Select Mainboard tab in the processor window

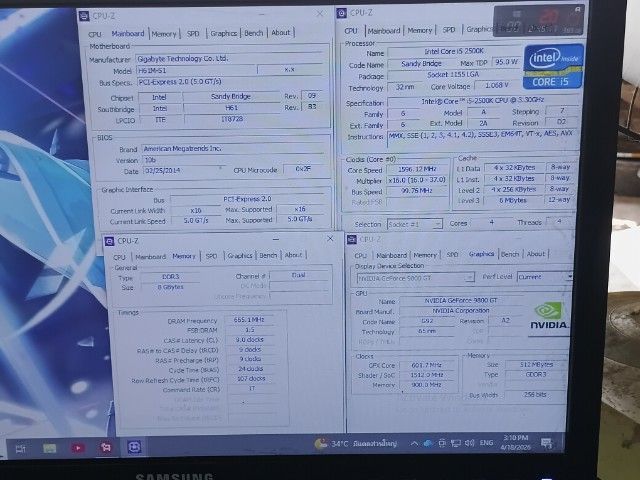coord(384,31)
